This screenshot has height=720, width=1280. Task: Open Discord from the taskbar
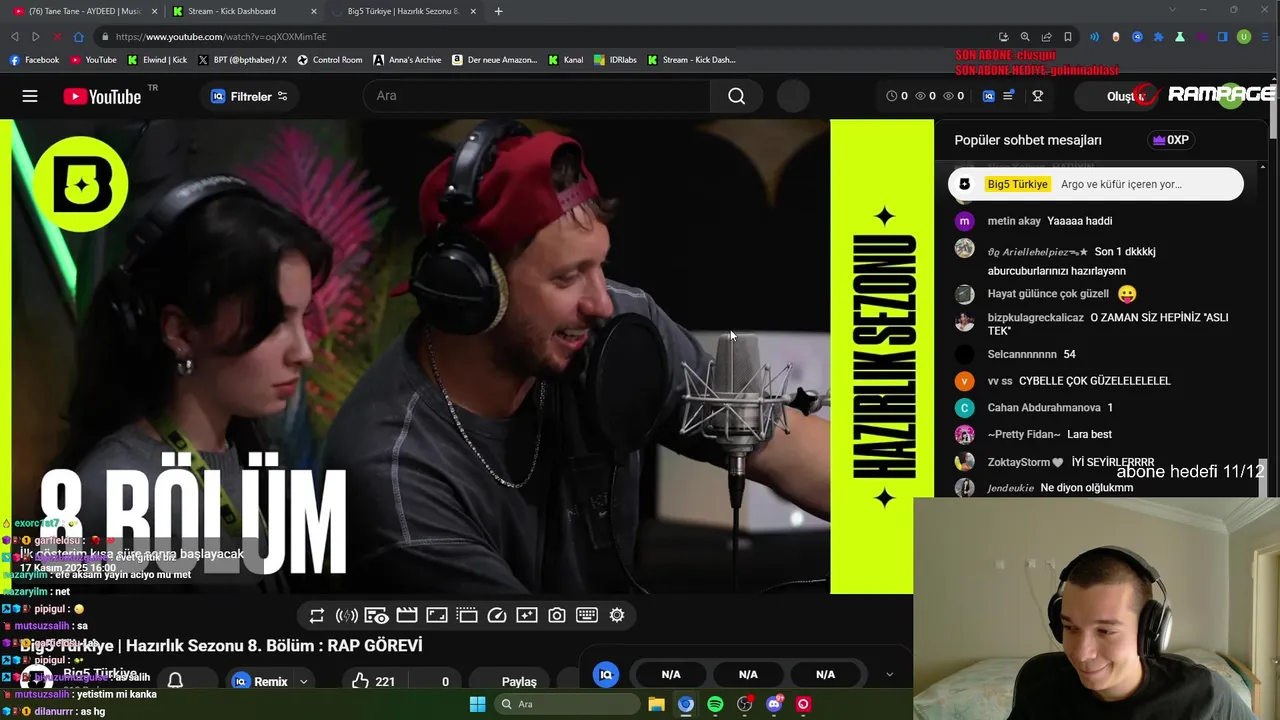pyautogui.click(x=774, y=704)
